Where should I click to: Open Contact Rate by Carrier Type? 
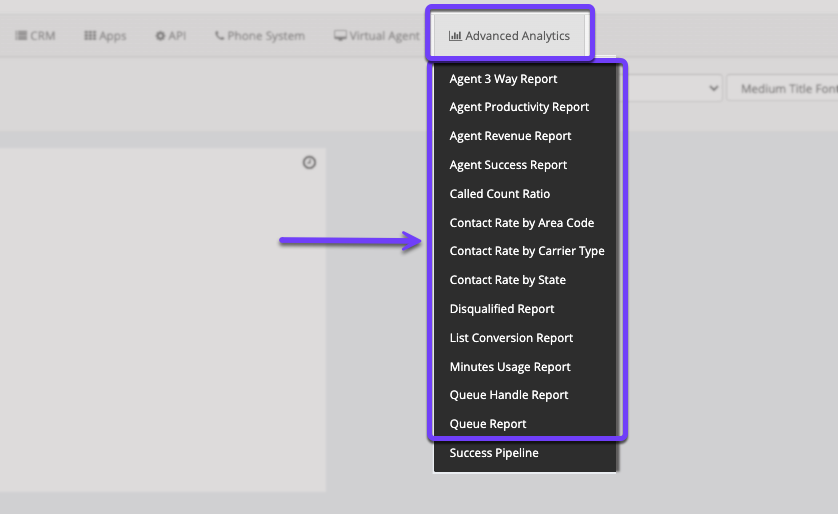pyautogui.click(x=527, y=251)
